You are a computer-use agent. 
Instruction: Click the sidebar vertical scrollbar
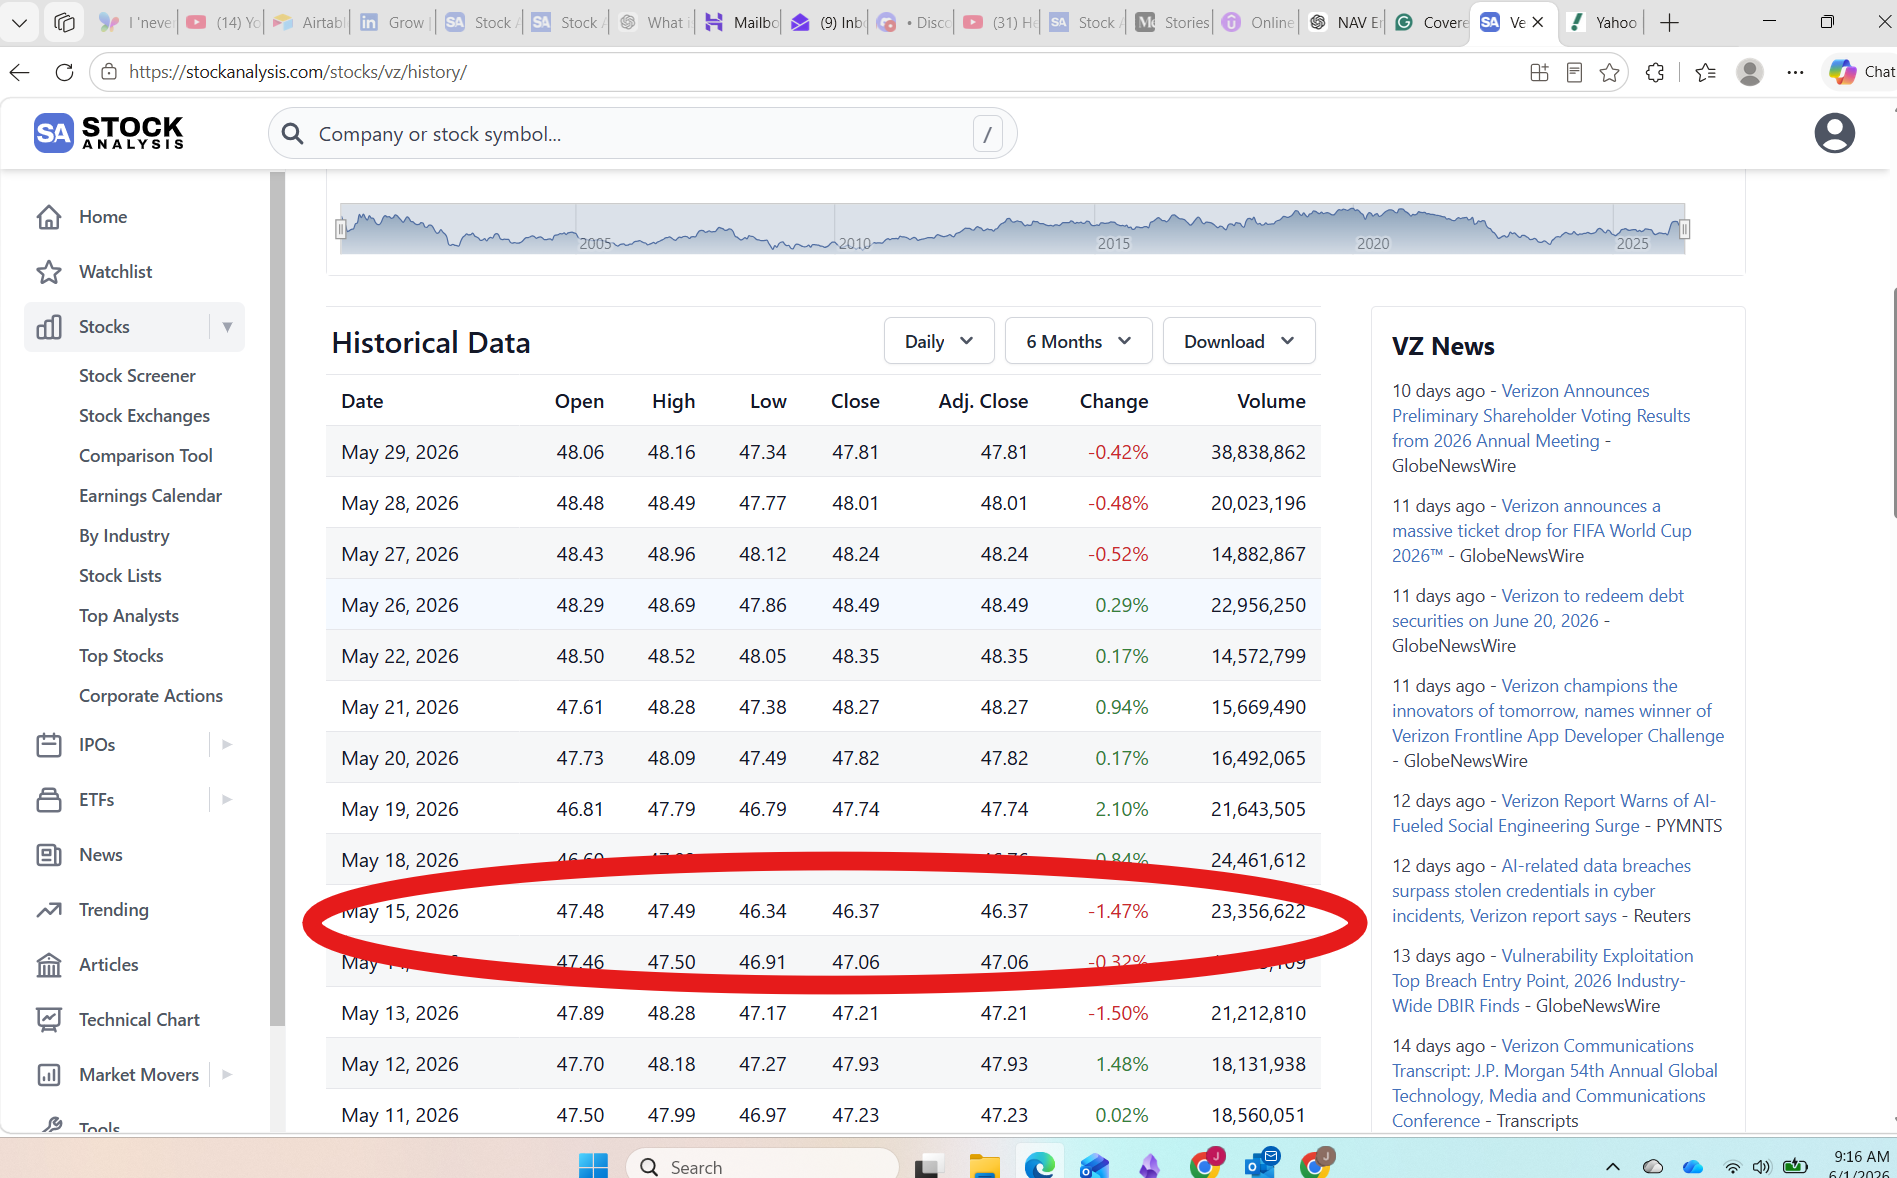click(x=277, y=600)
